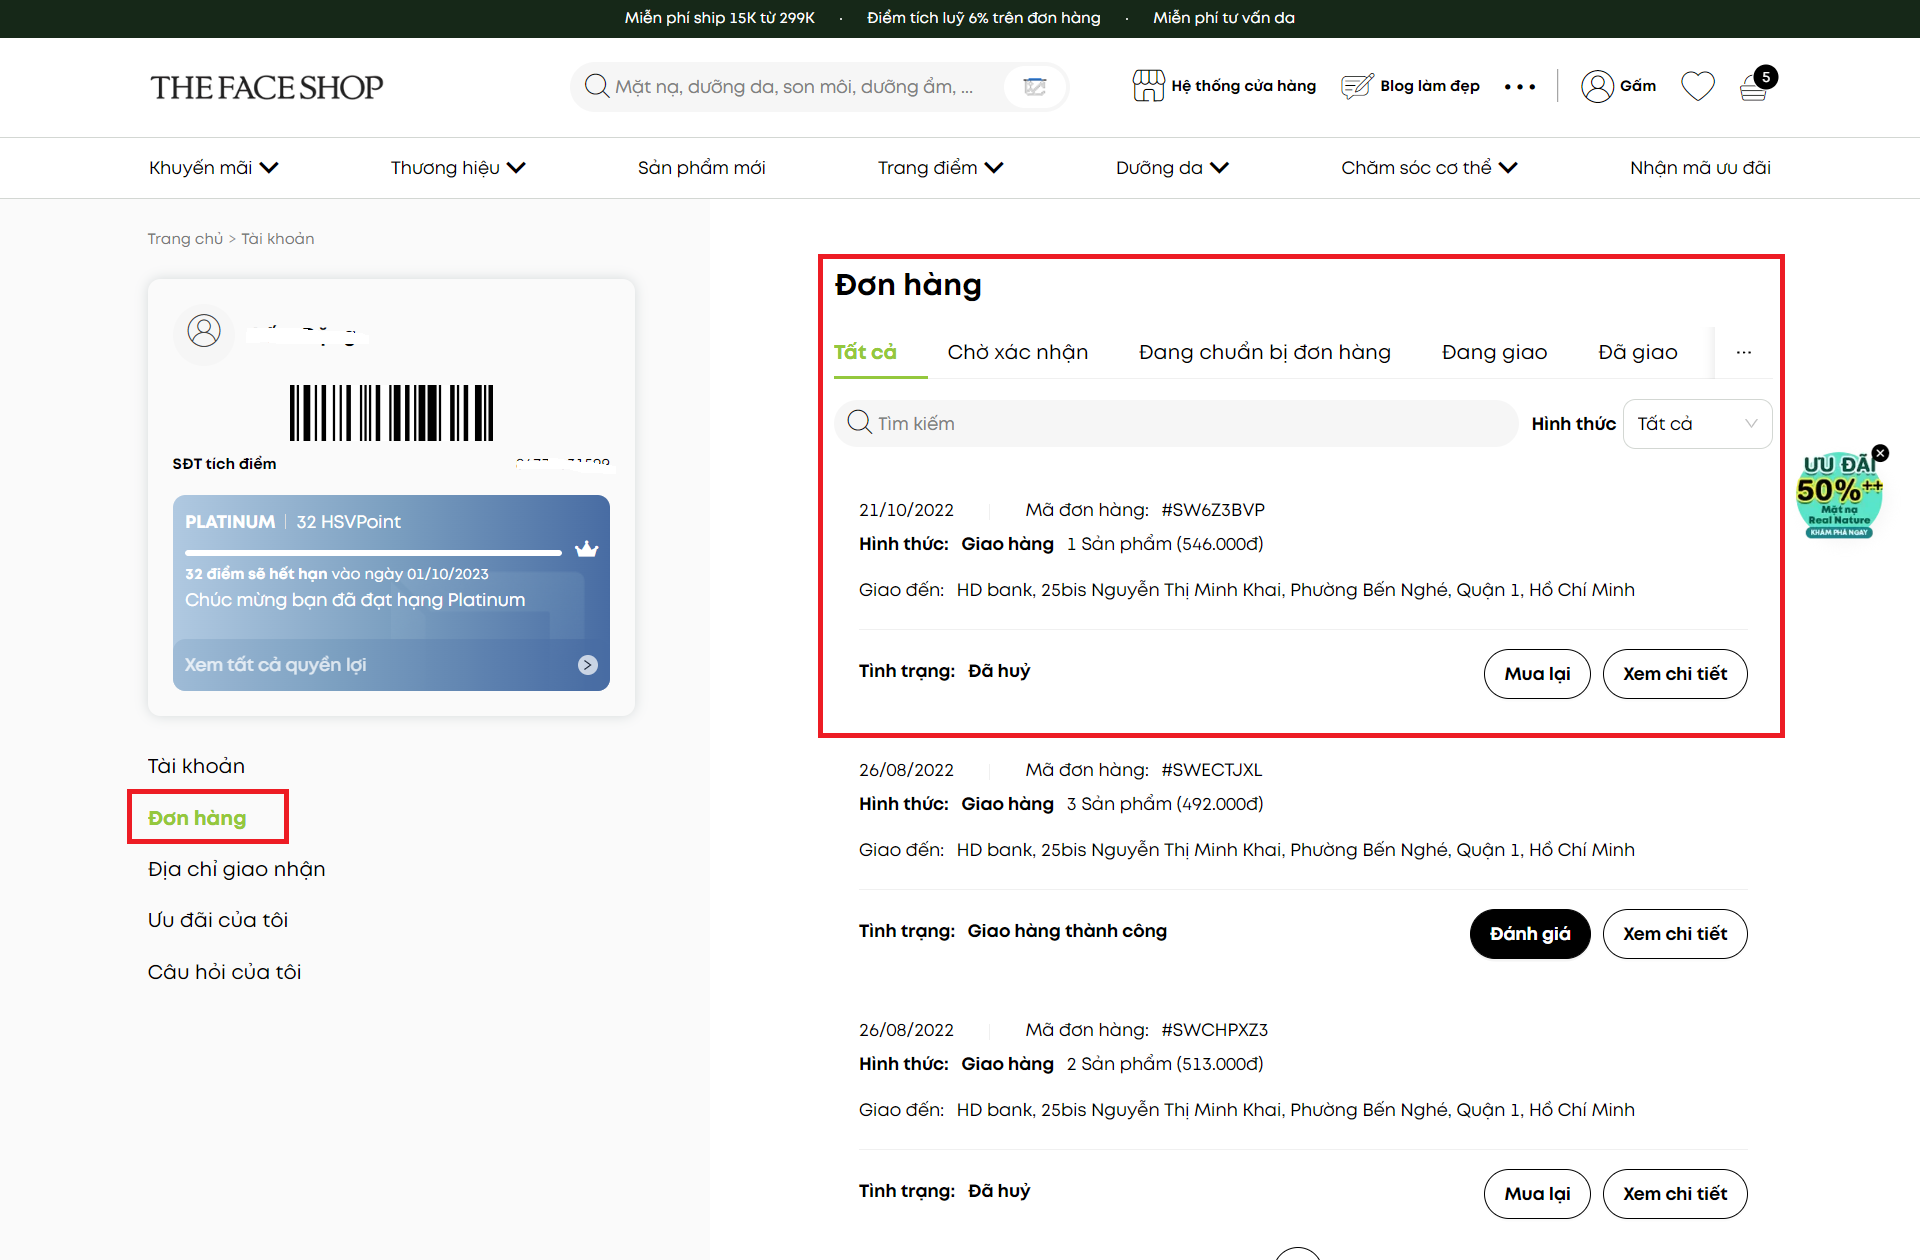The image size is (1920, 1260).
Task: Click the magnifier icon in order search
Action: click(859, 422)
